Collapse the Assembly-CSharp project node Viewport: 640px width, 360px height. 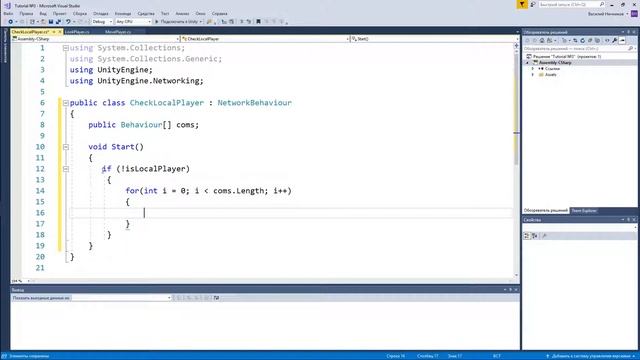(x=527, y=62)
